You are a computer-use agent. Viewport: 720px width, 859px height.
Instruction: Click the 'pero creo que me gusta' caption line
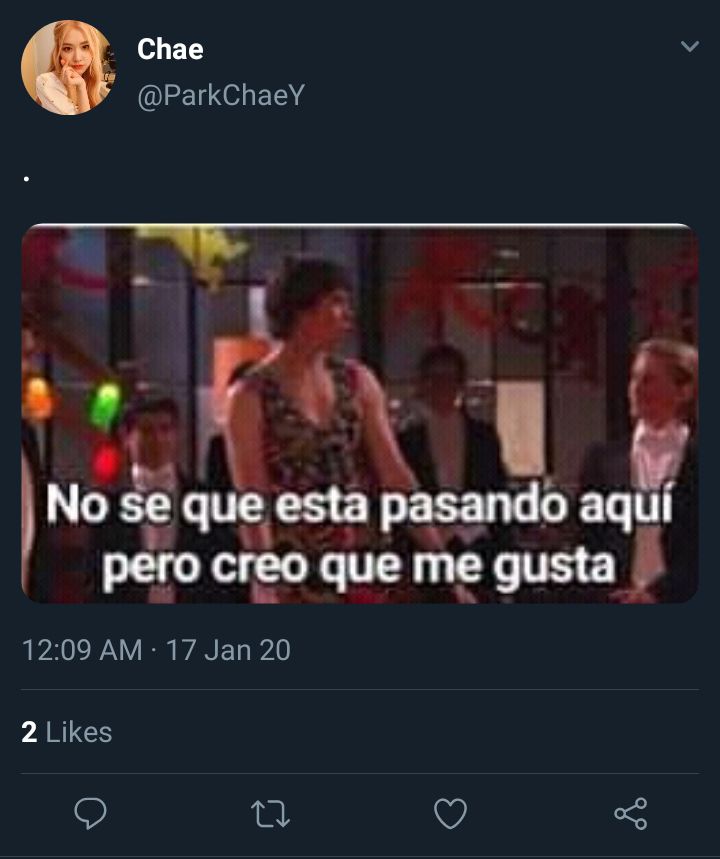click(x=359, y=567)
